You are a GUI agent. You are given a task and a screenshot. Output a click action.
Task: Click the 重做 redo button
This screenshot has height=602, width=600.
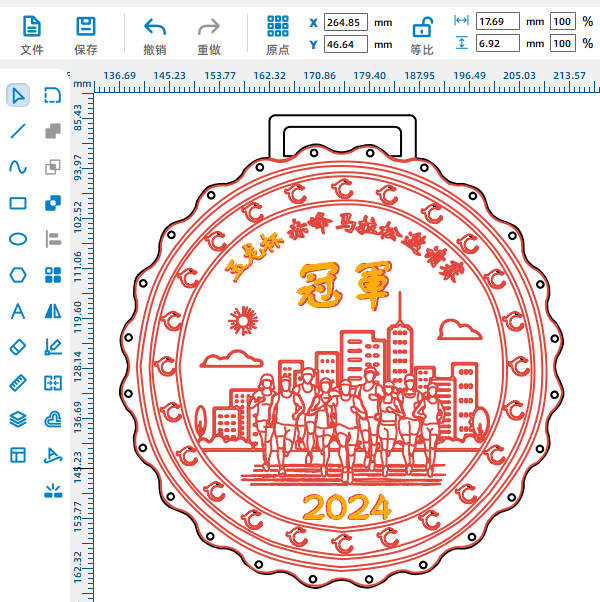(209, 34)
